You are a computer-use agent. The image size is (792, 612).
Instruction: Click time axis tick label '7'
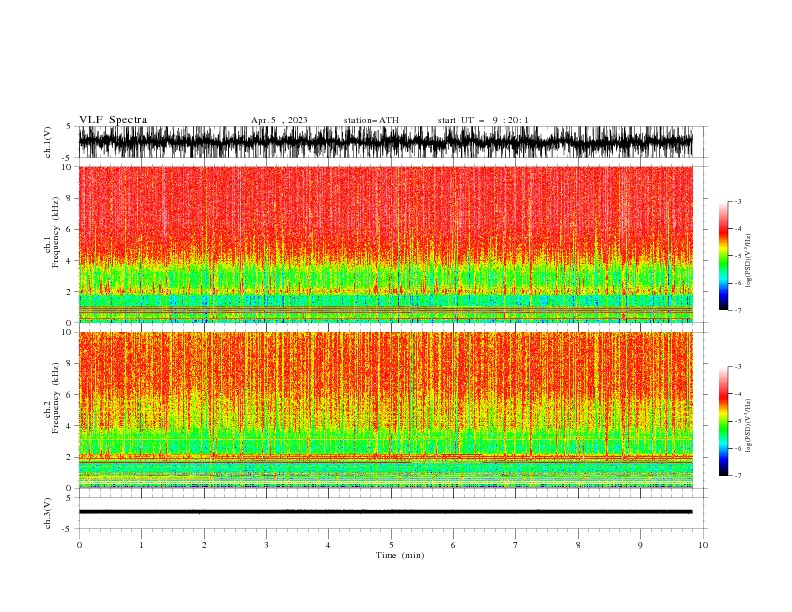tap(516, 545)
